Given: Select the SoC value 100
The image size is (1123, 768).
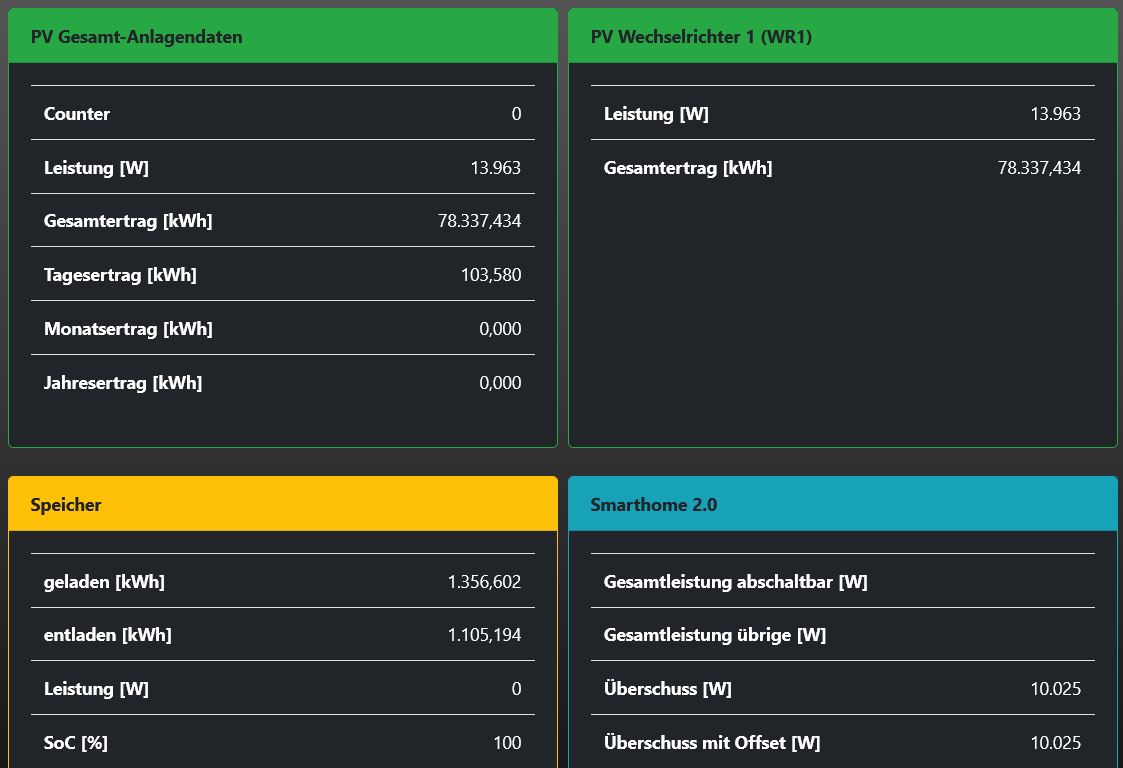Looking at the screenshot, I should point(507,743).
